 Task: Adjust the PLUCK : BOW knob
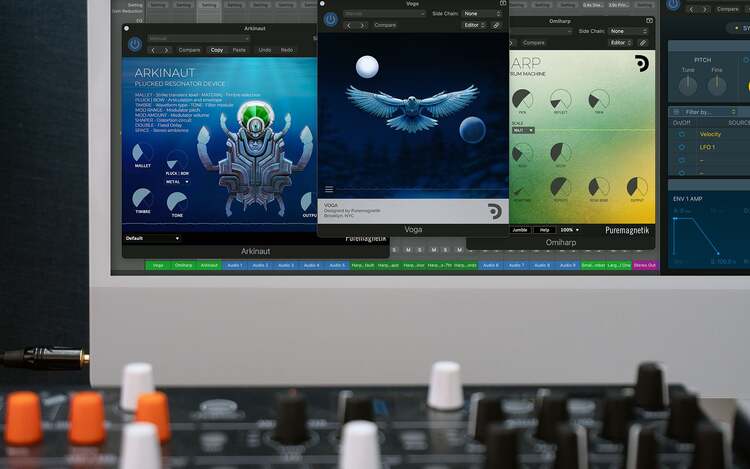(177, 160)
